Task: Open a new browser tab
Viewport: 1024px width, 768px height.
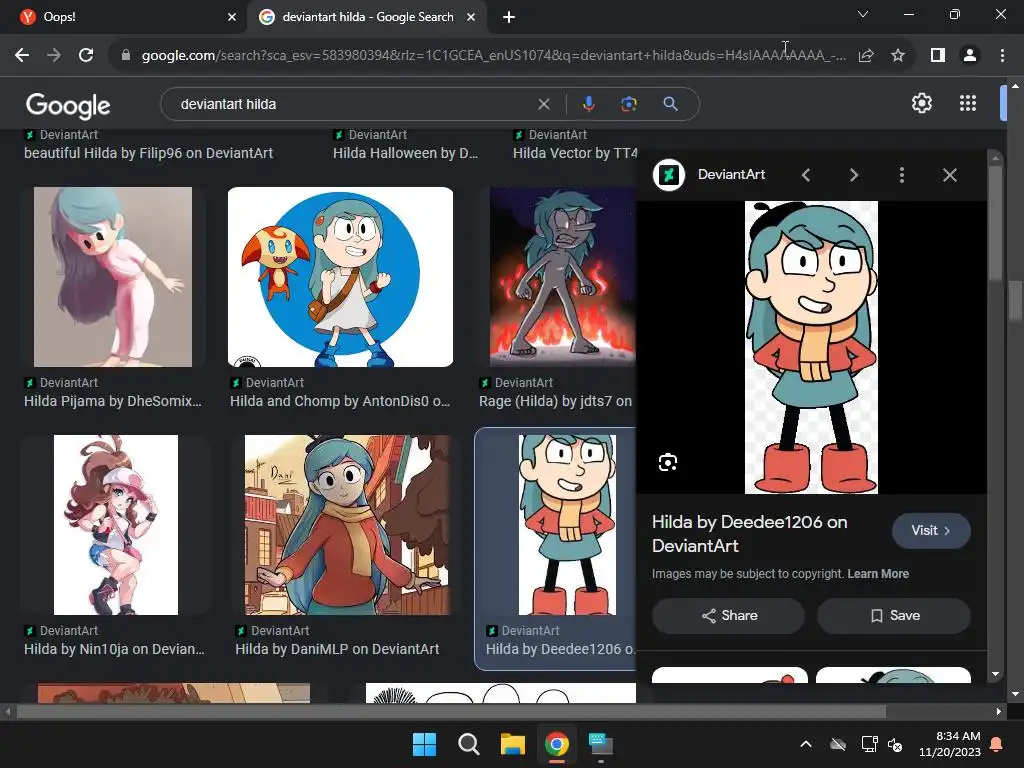Action: pyautogui.click(x=509, y=17)
